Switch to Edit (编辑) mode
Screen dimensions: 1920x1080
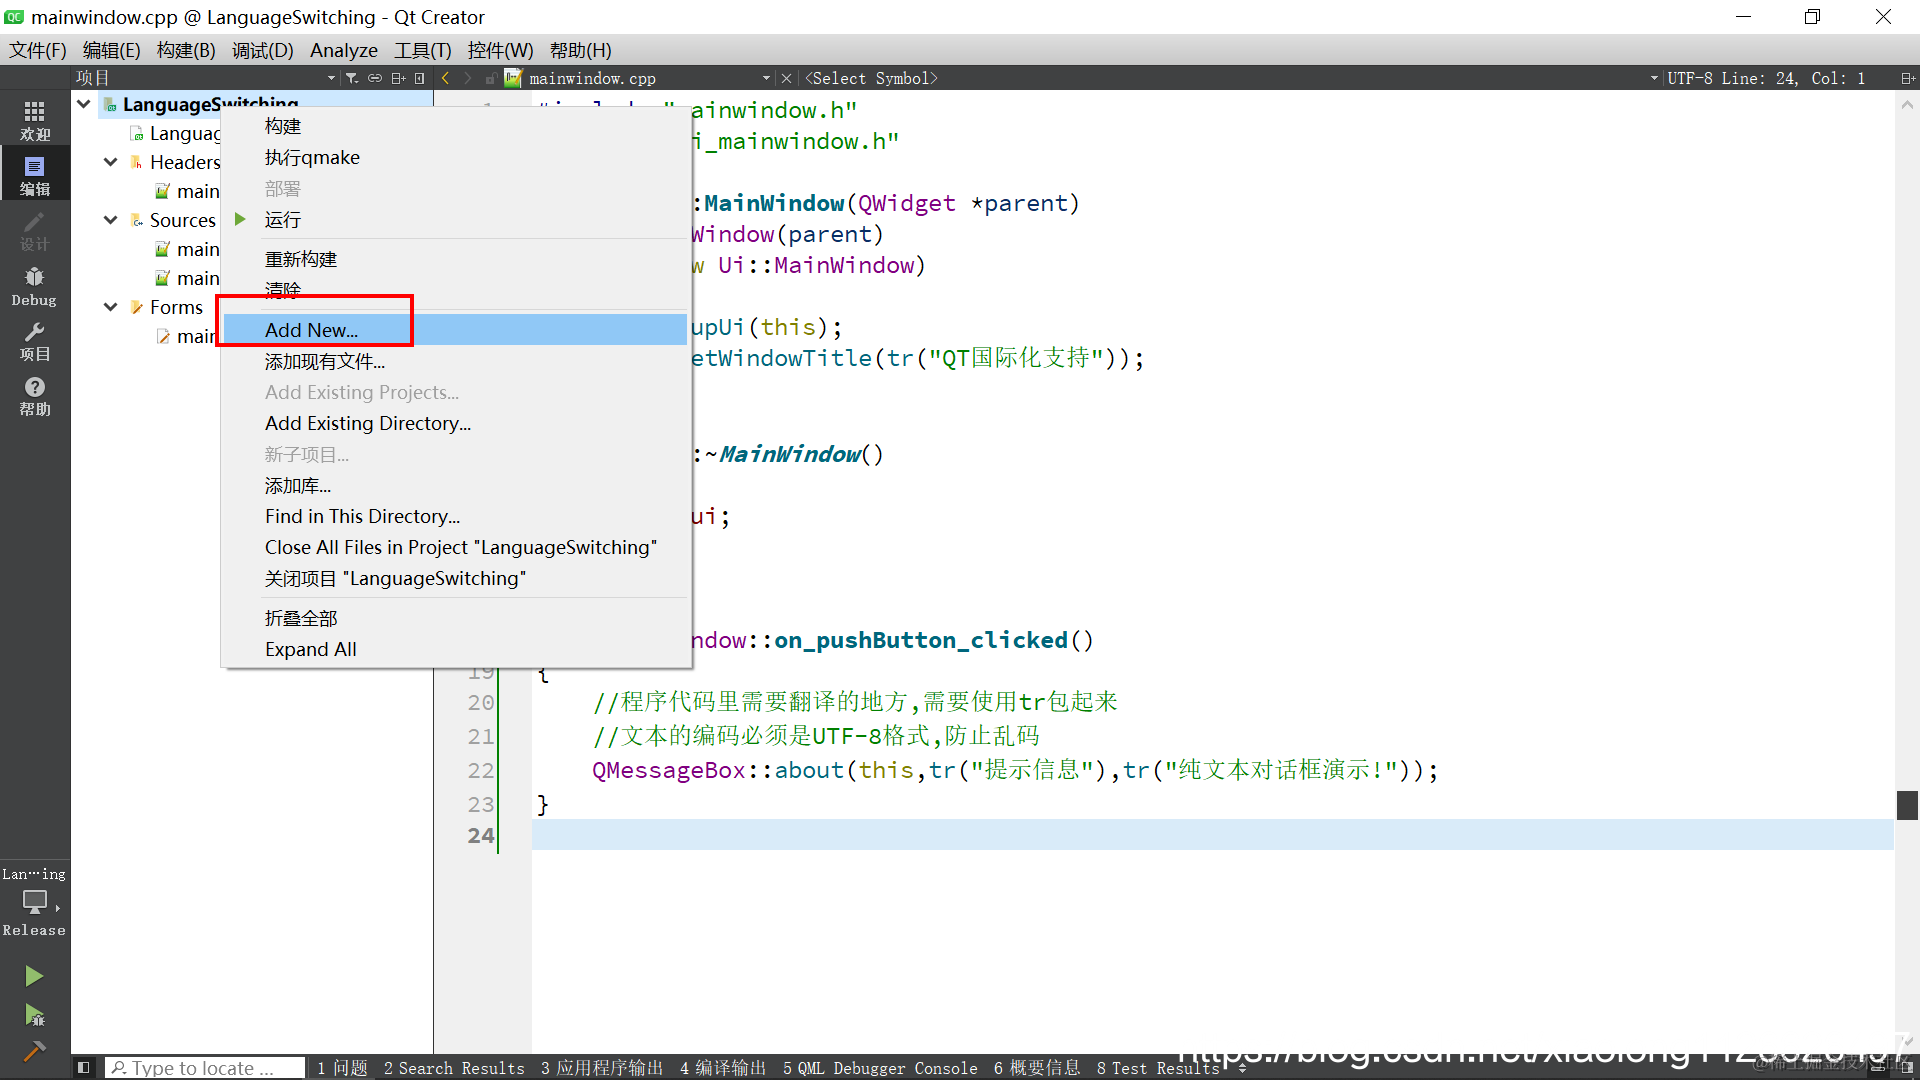(35, 175)
